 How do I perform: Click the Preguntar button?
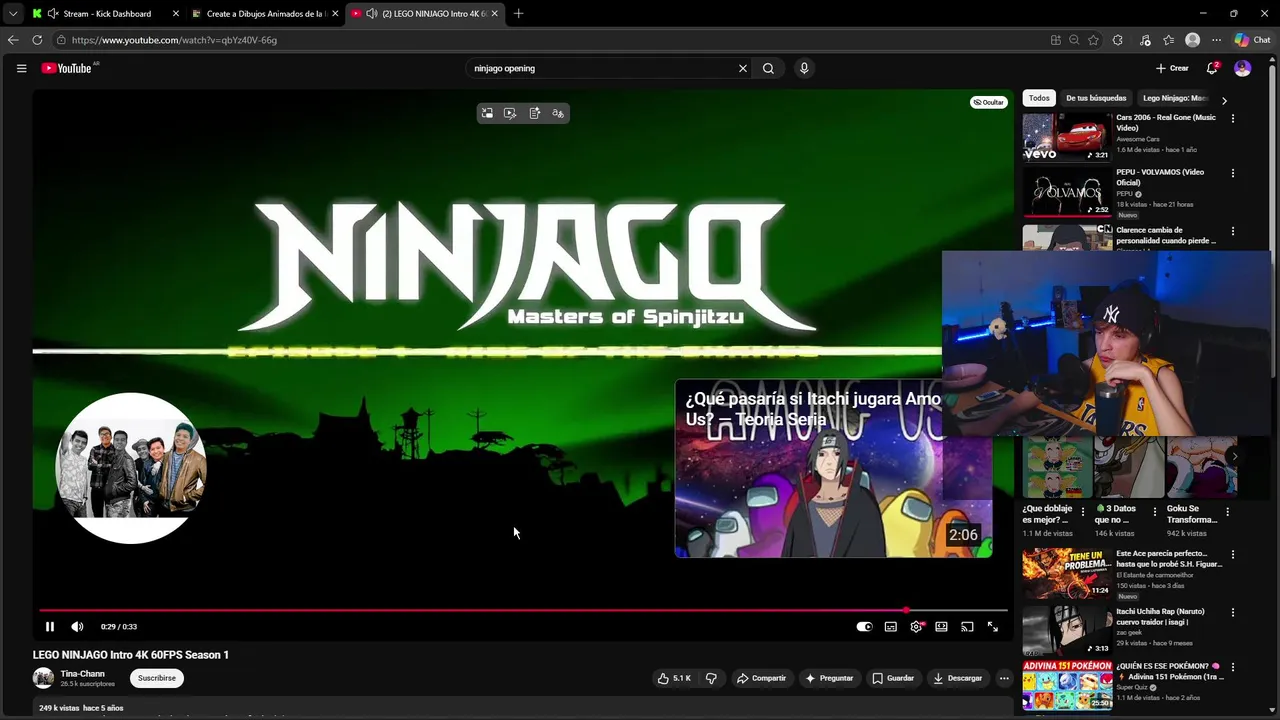(x=829, y=678)
